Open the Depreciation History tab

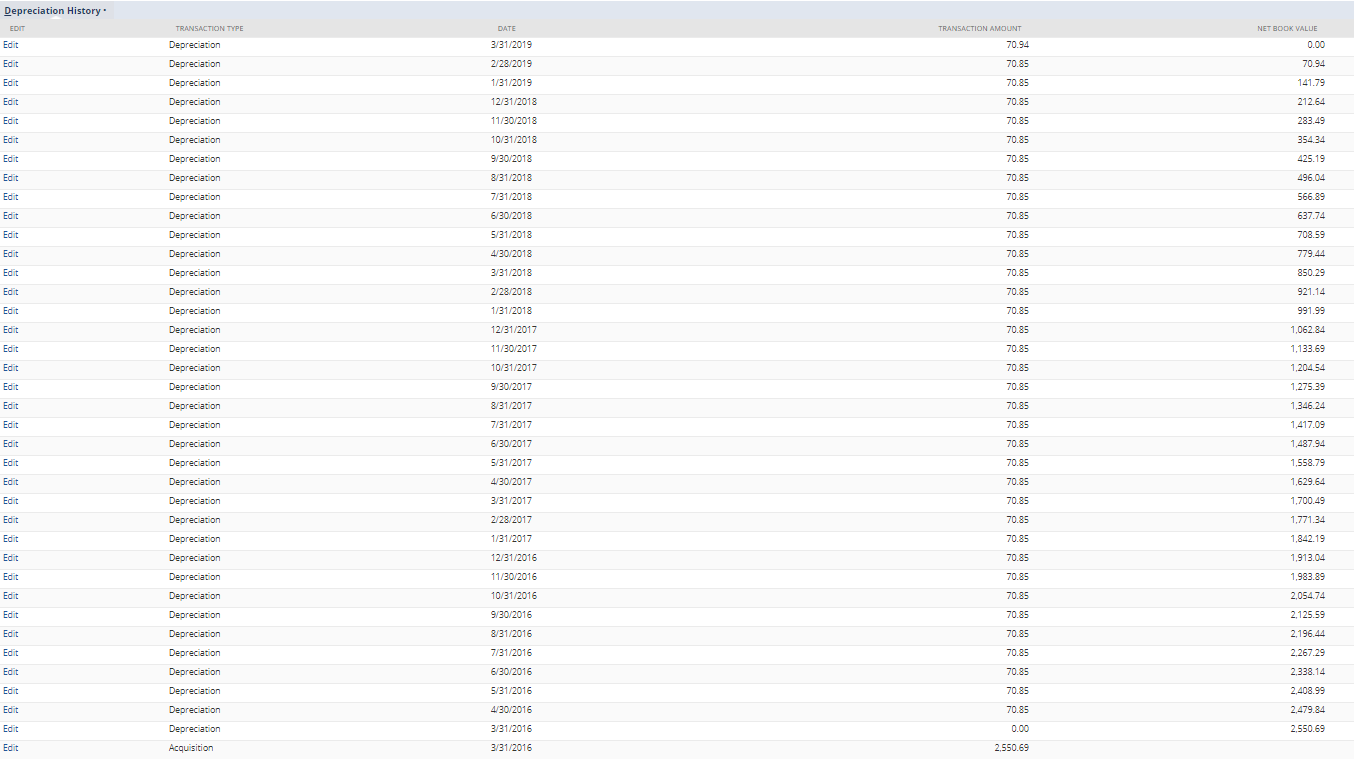point(54,11)
